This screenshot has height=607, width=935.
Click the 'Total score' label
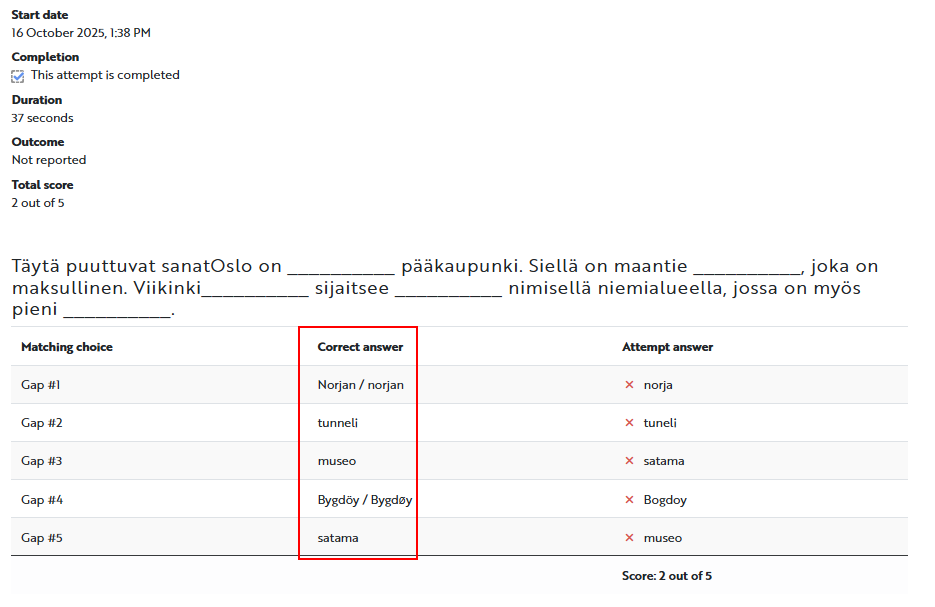pos(42,185)
